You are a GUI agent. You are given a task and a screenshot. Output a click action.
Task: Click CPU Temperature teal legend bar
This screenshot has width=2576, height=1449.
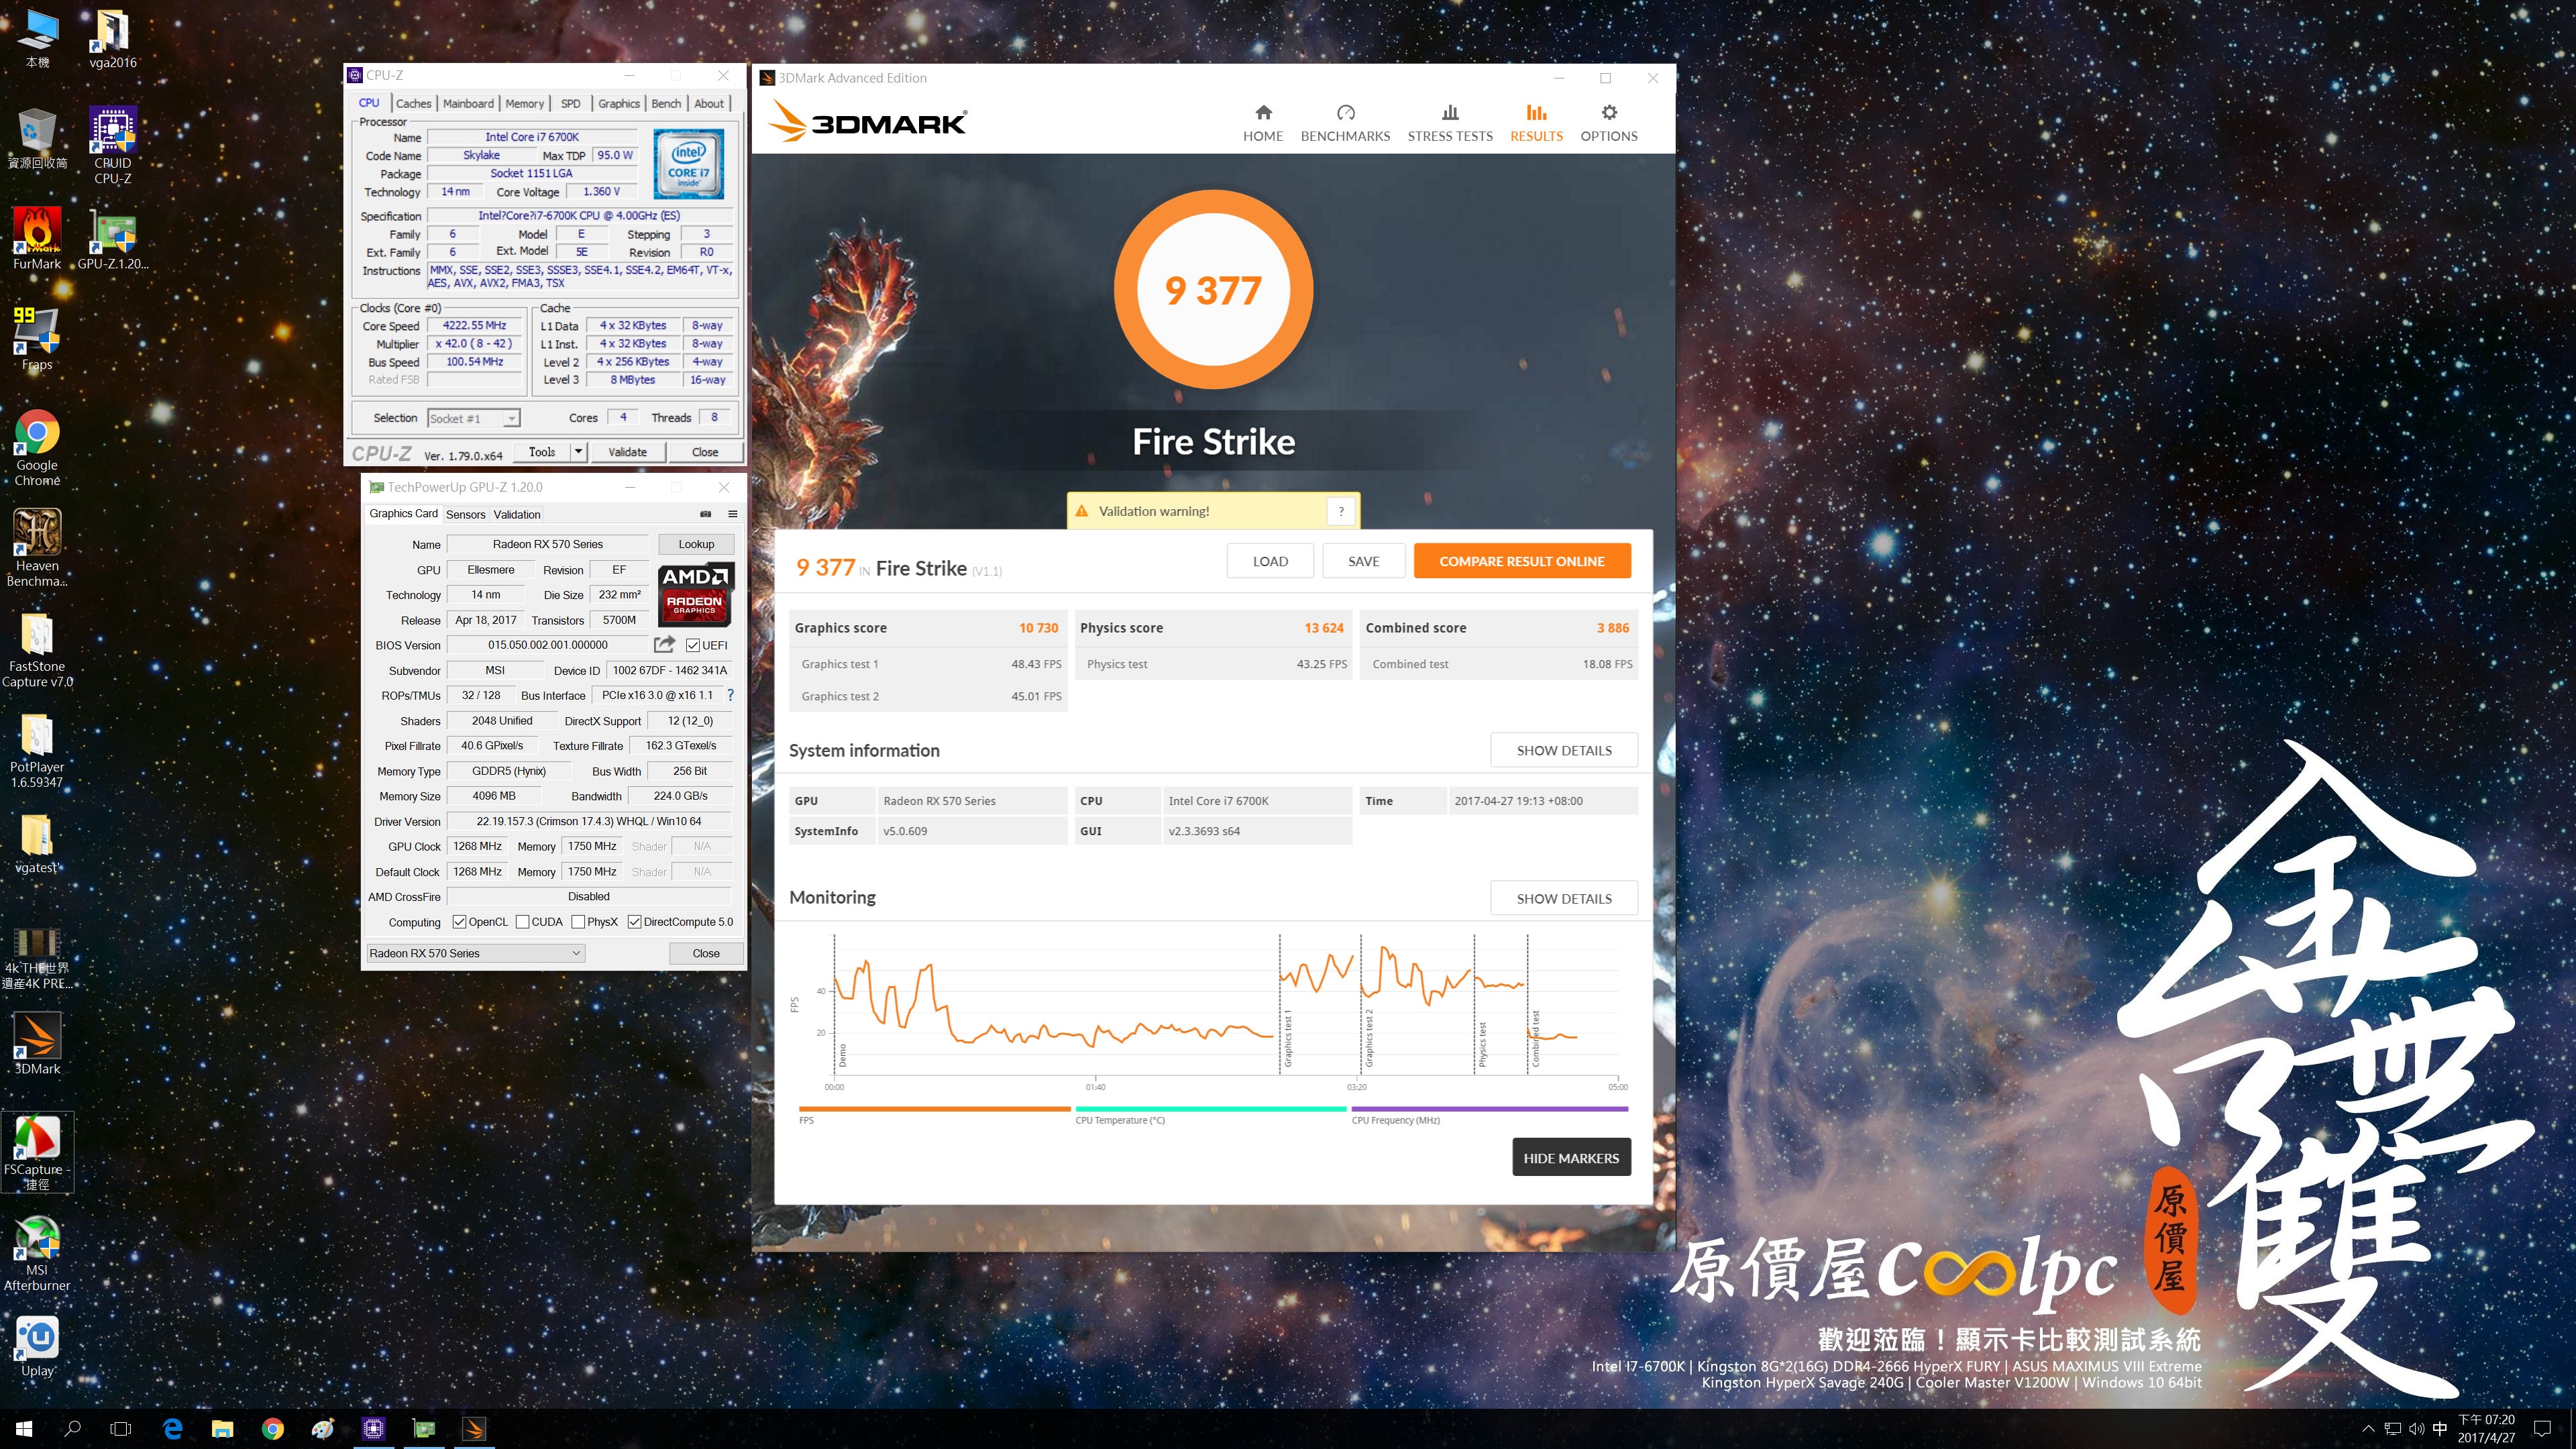[1211, 1109]
